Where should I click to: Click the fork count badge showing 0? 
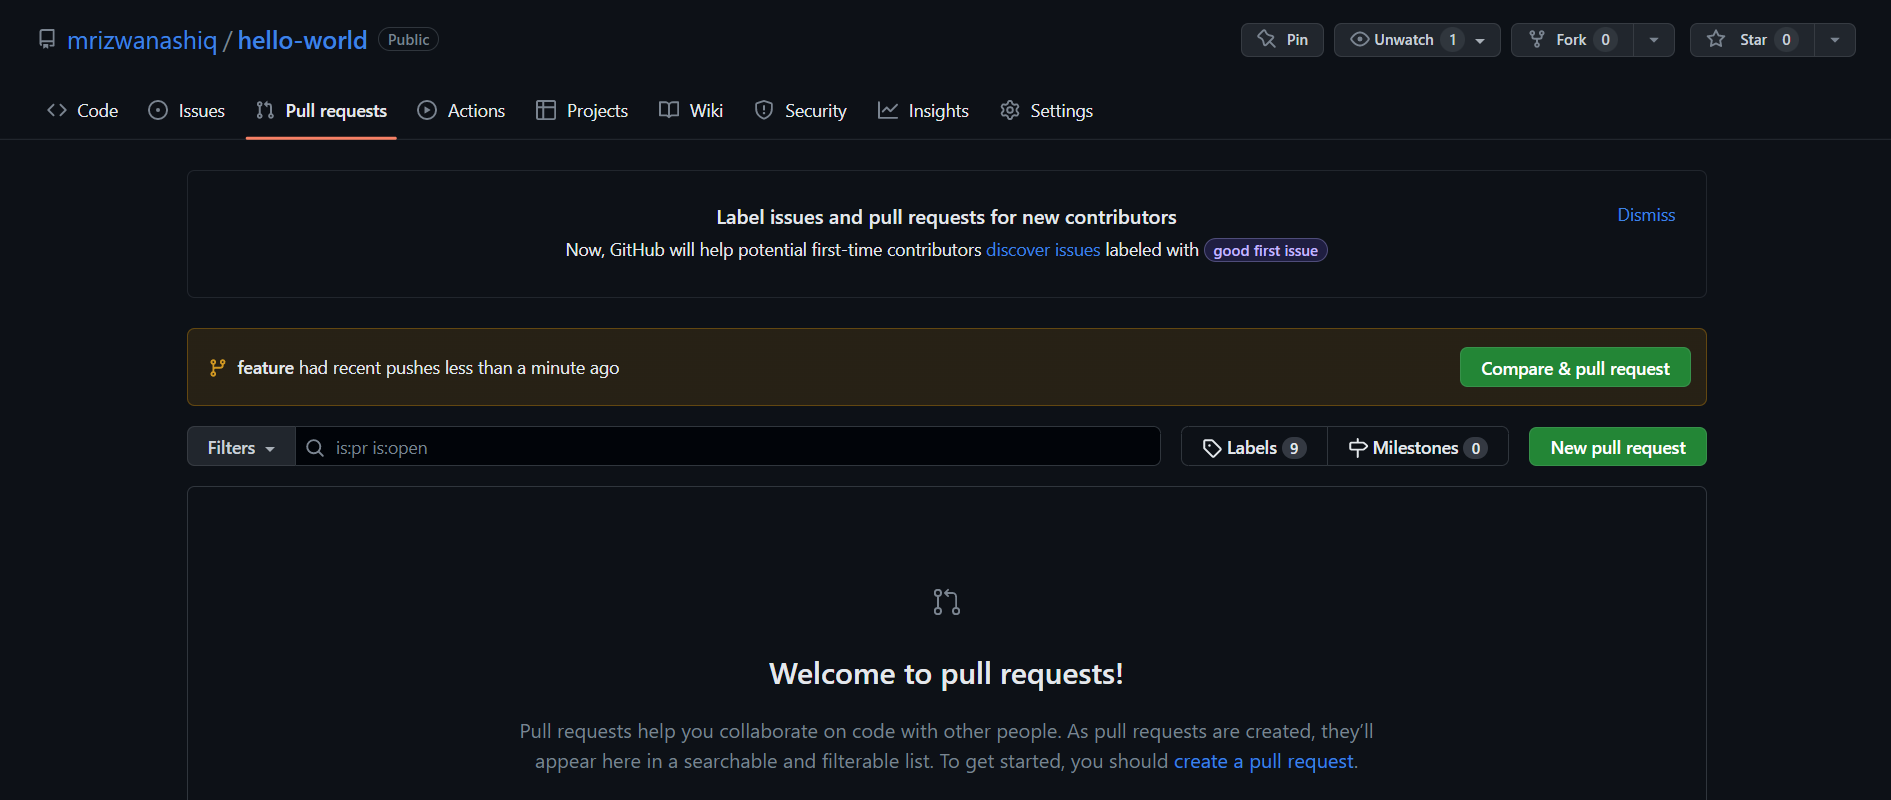[x=1605, y=40]
